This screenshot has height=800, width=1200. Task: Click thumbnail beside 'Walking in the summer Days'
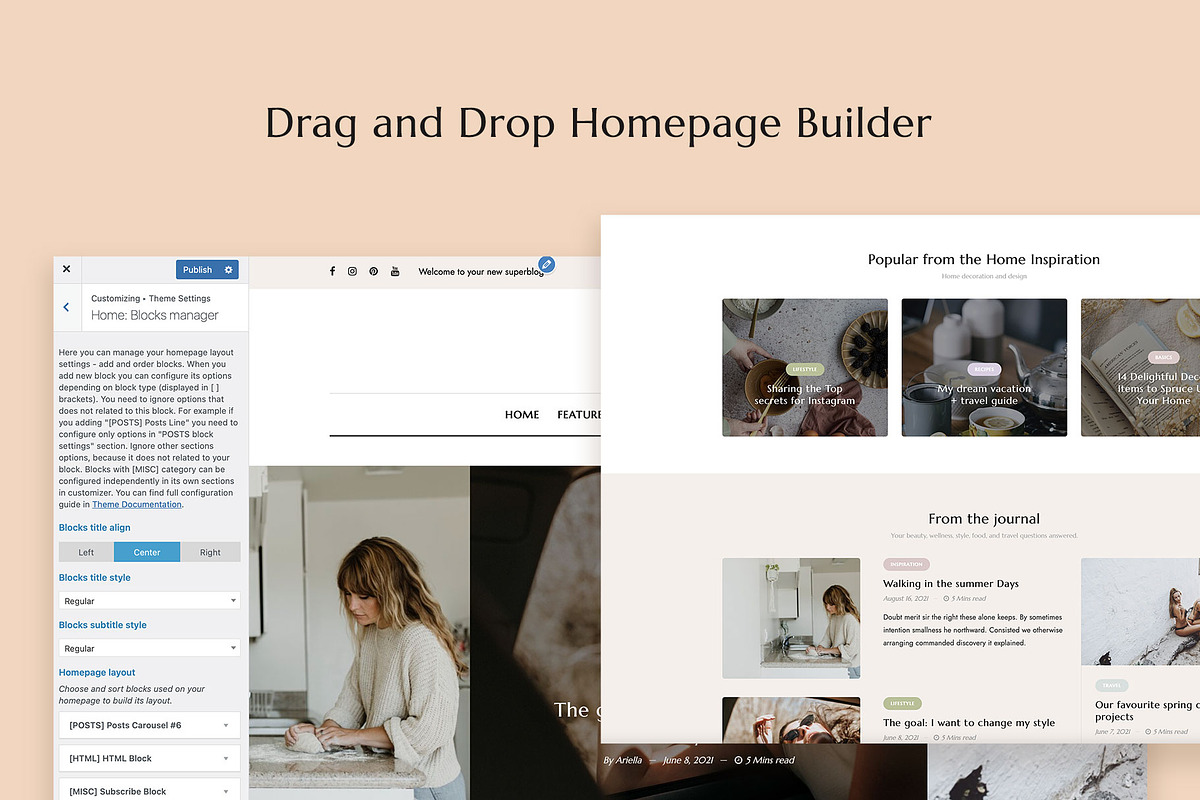pos(791,618)
